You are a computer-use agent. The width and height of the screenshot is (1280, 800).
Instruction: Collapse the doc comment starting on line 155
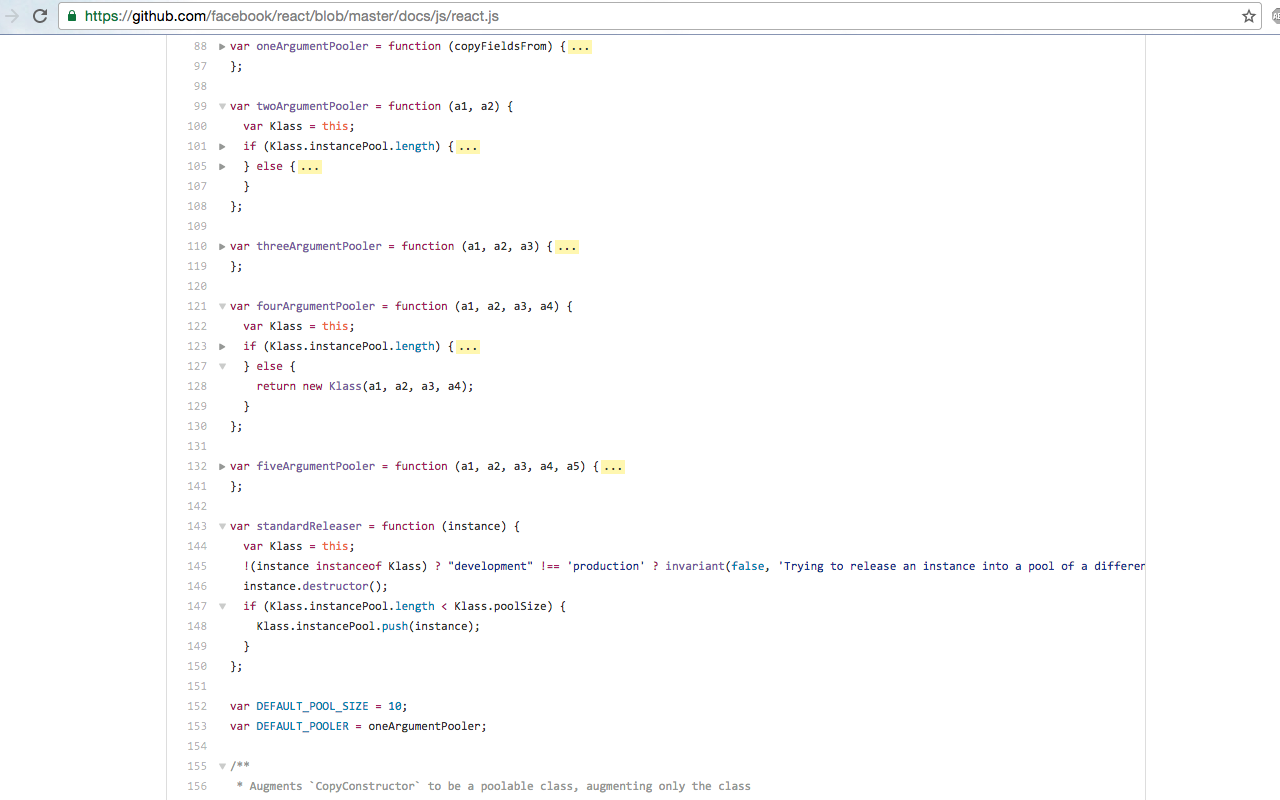pyautogui.click(x=222, y=766)
